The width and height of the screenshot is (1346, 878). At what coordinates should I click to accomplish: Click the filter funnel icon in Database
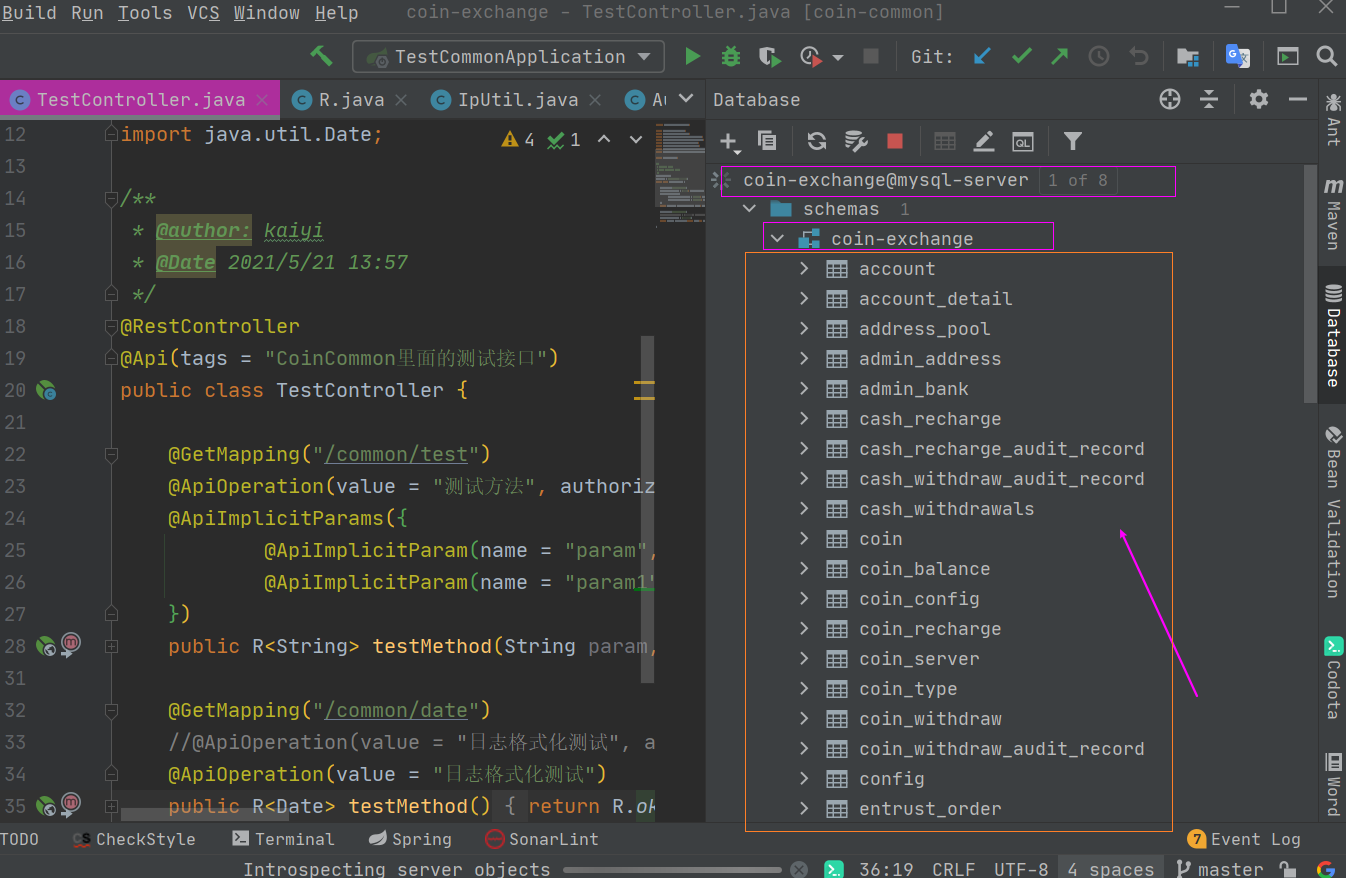[x=1072, y=141]
